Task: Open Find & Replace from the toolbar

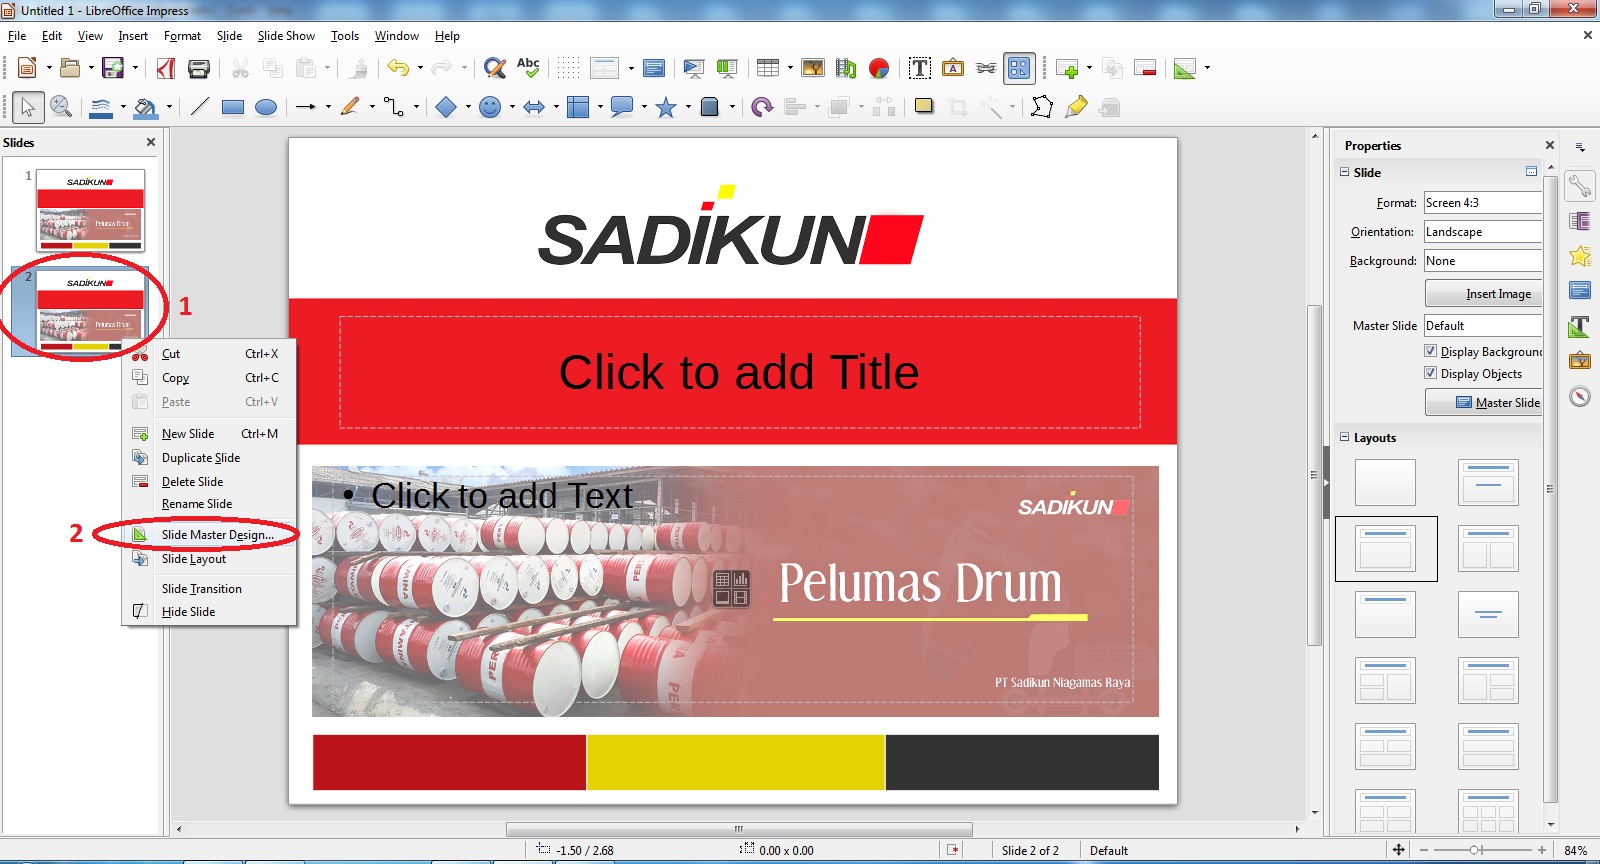Action: (494, 68)
